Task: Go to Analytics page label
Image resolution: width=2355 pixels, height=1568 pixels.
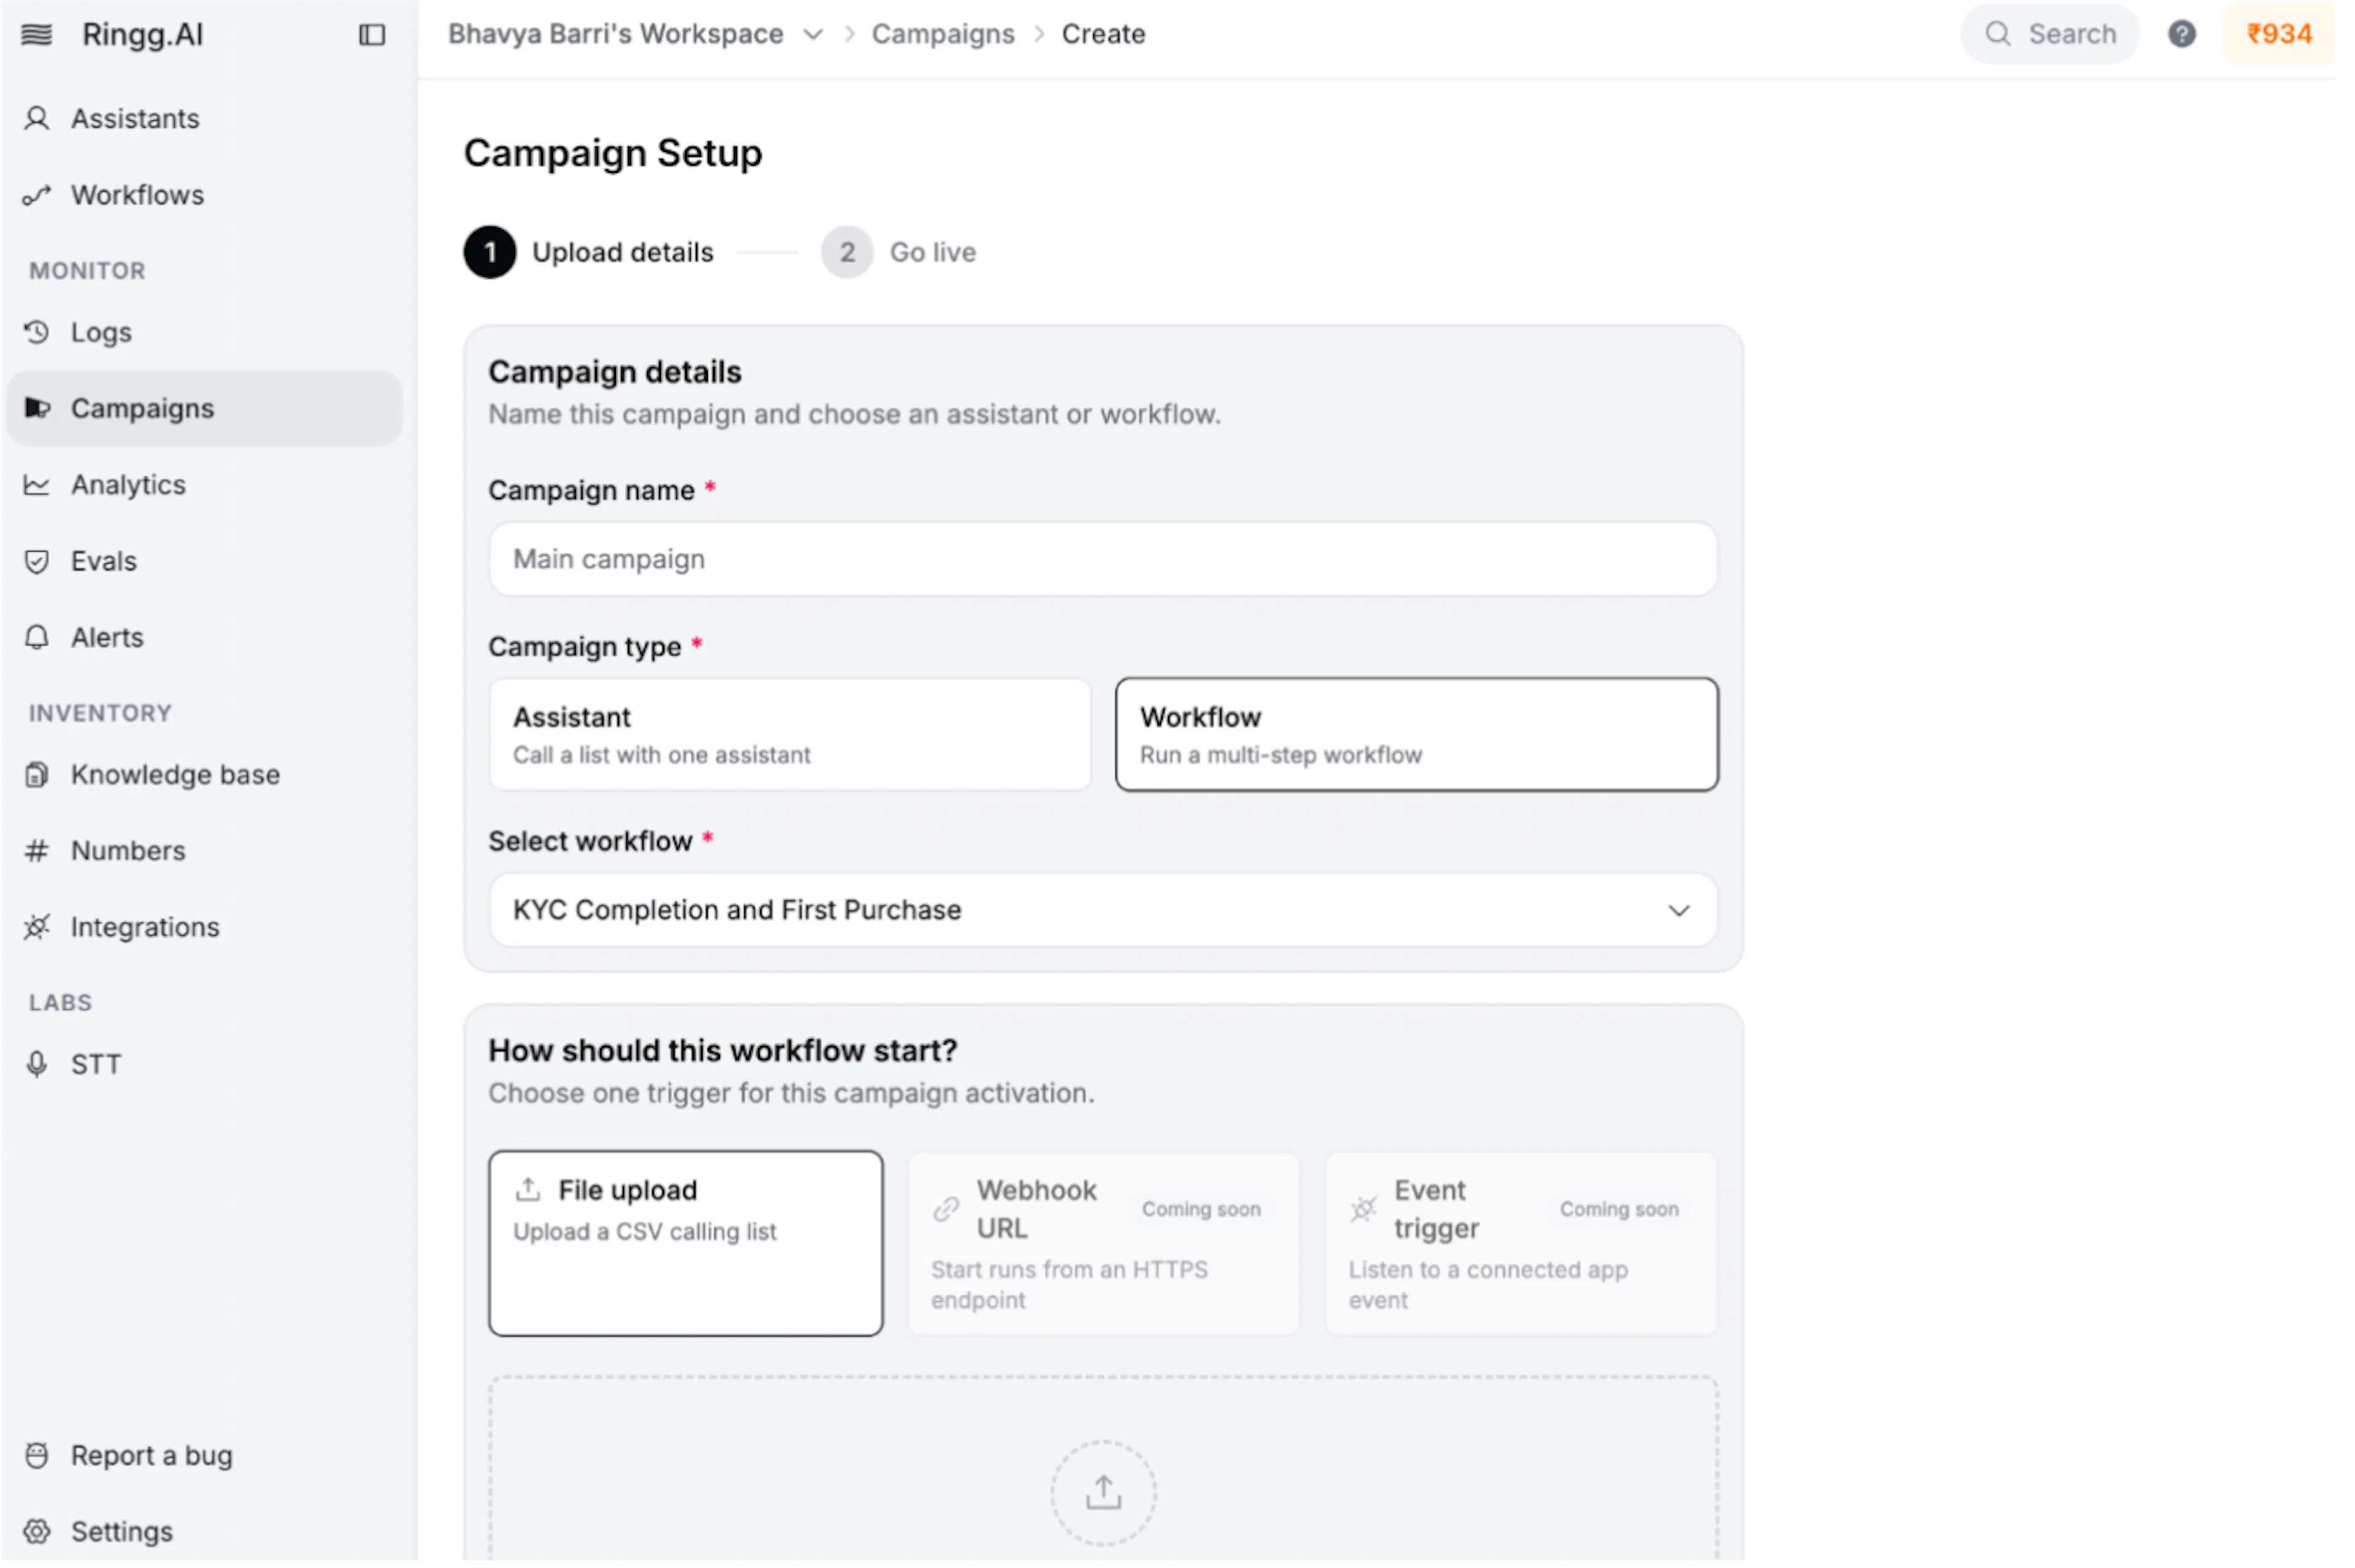Action: click(128, 485)
